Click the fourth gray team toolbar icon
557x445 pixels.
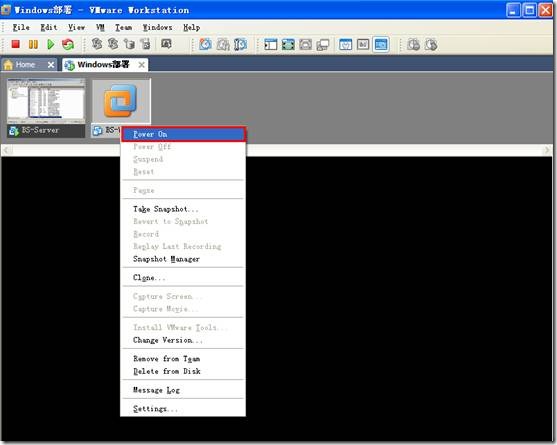click(145, 44)
